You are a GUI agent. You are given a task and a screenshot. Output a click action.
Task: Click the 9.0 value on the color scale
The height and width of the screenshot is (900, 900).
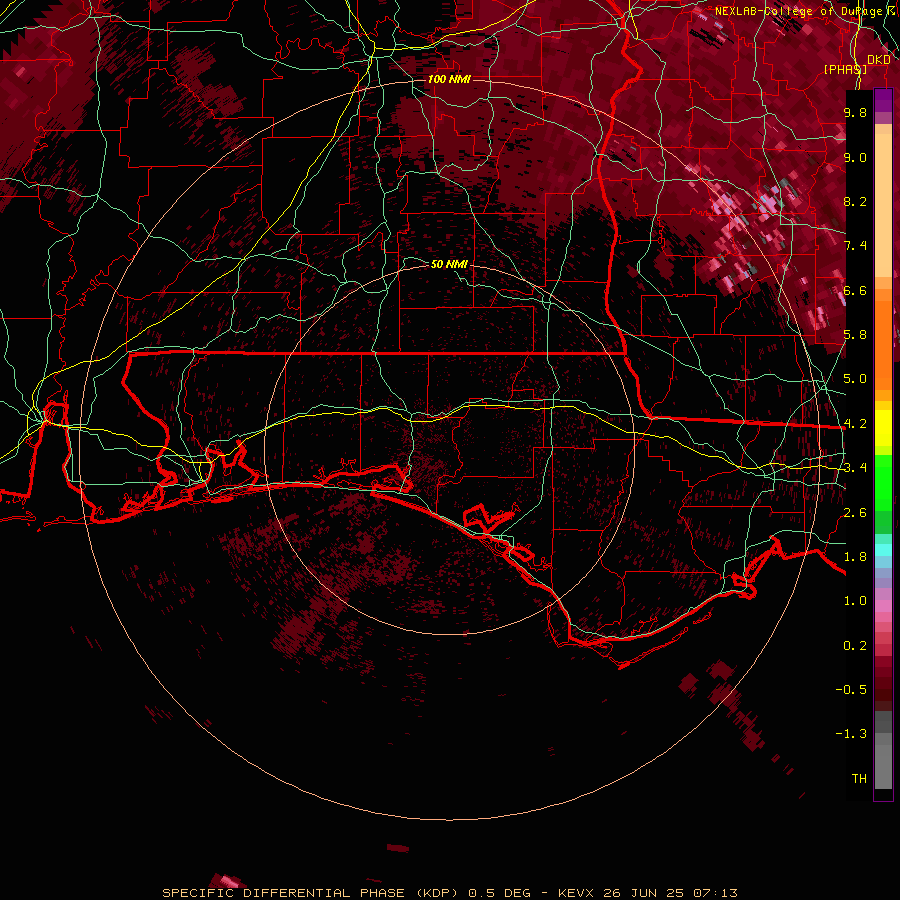coord(855,157)
